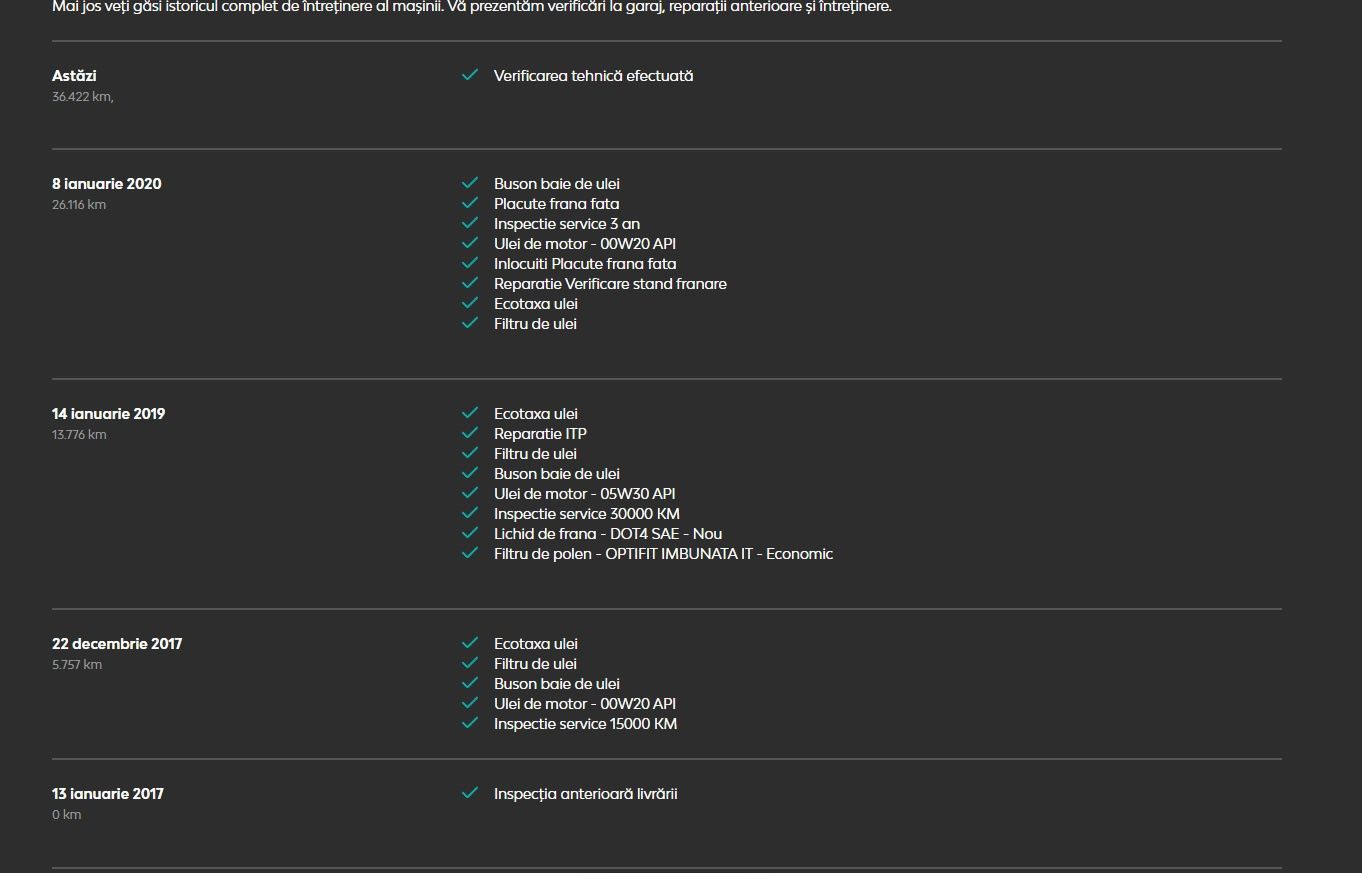Click the "36.422 km," mileage text

click(83, 97)
